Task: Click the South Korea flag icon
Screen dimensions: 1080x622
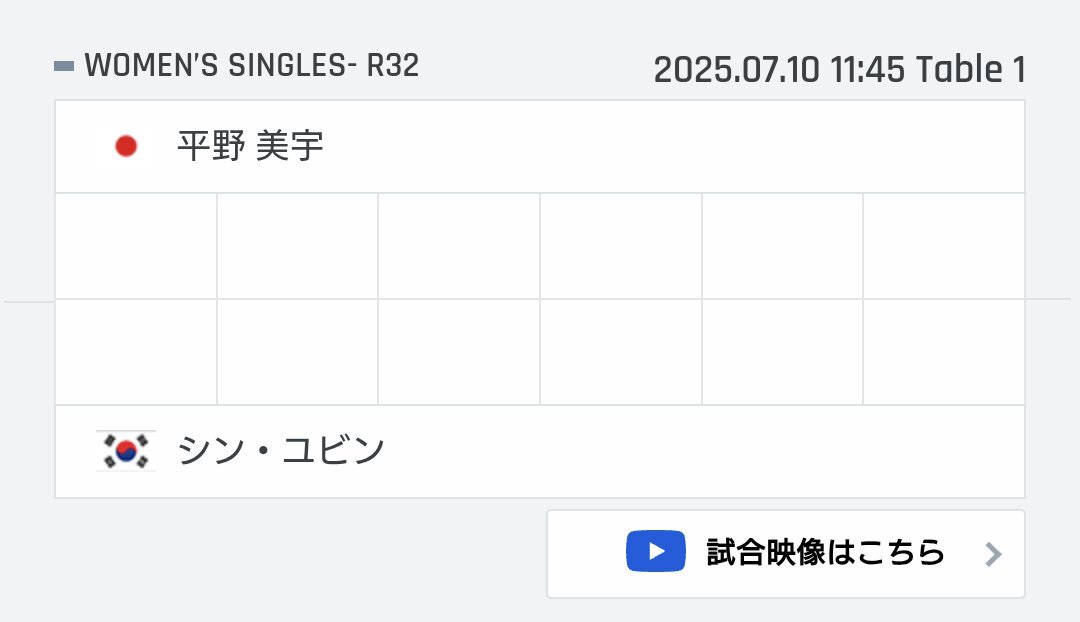Action: point(126,451)
